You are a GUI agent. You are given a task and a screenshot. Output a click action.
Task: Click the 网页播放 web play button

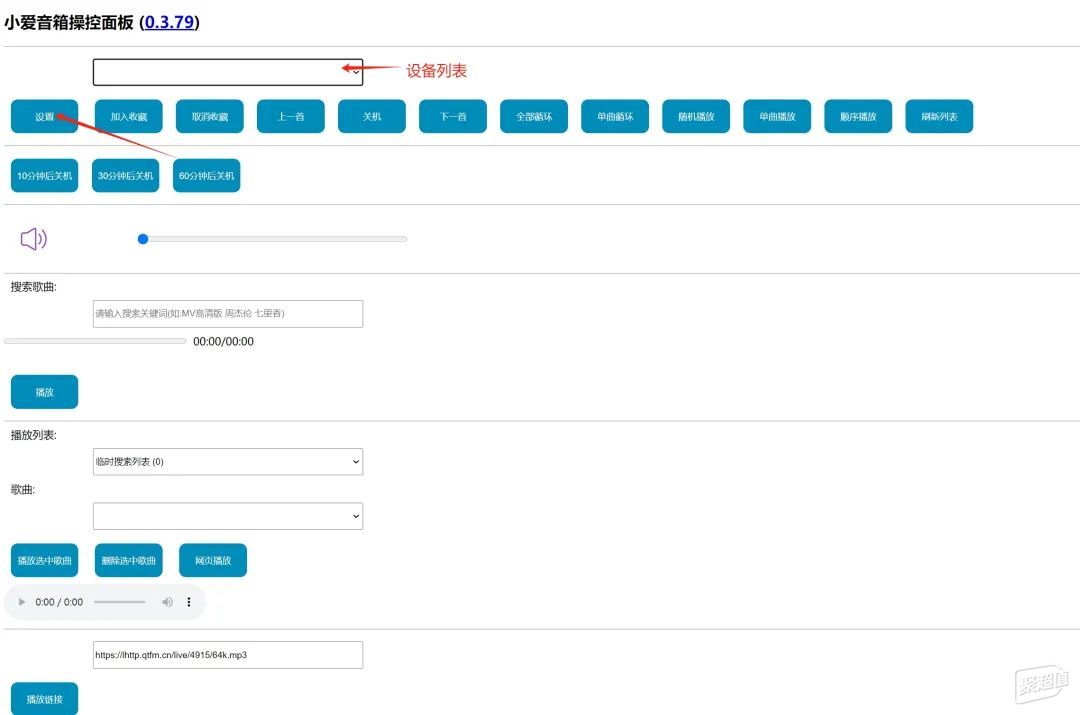pyautogui.click(x=213, y=561)
